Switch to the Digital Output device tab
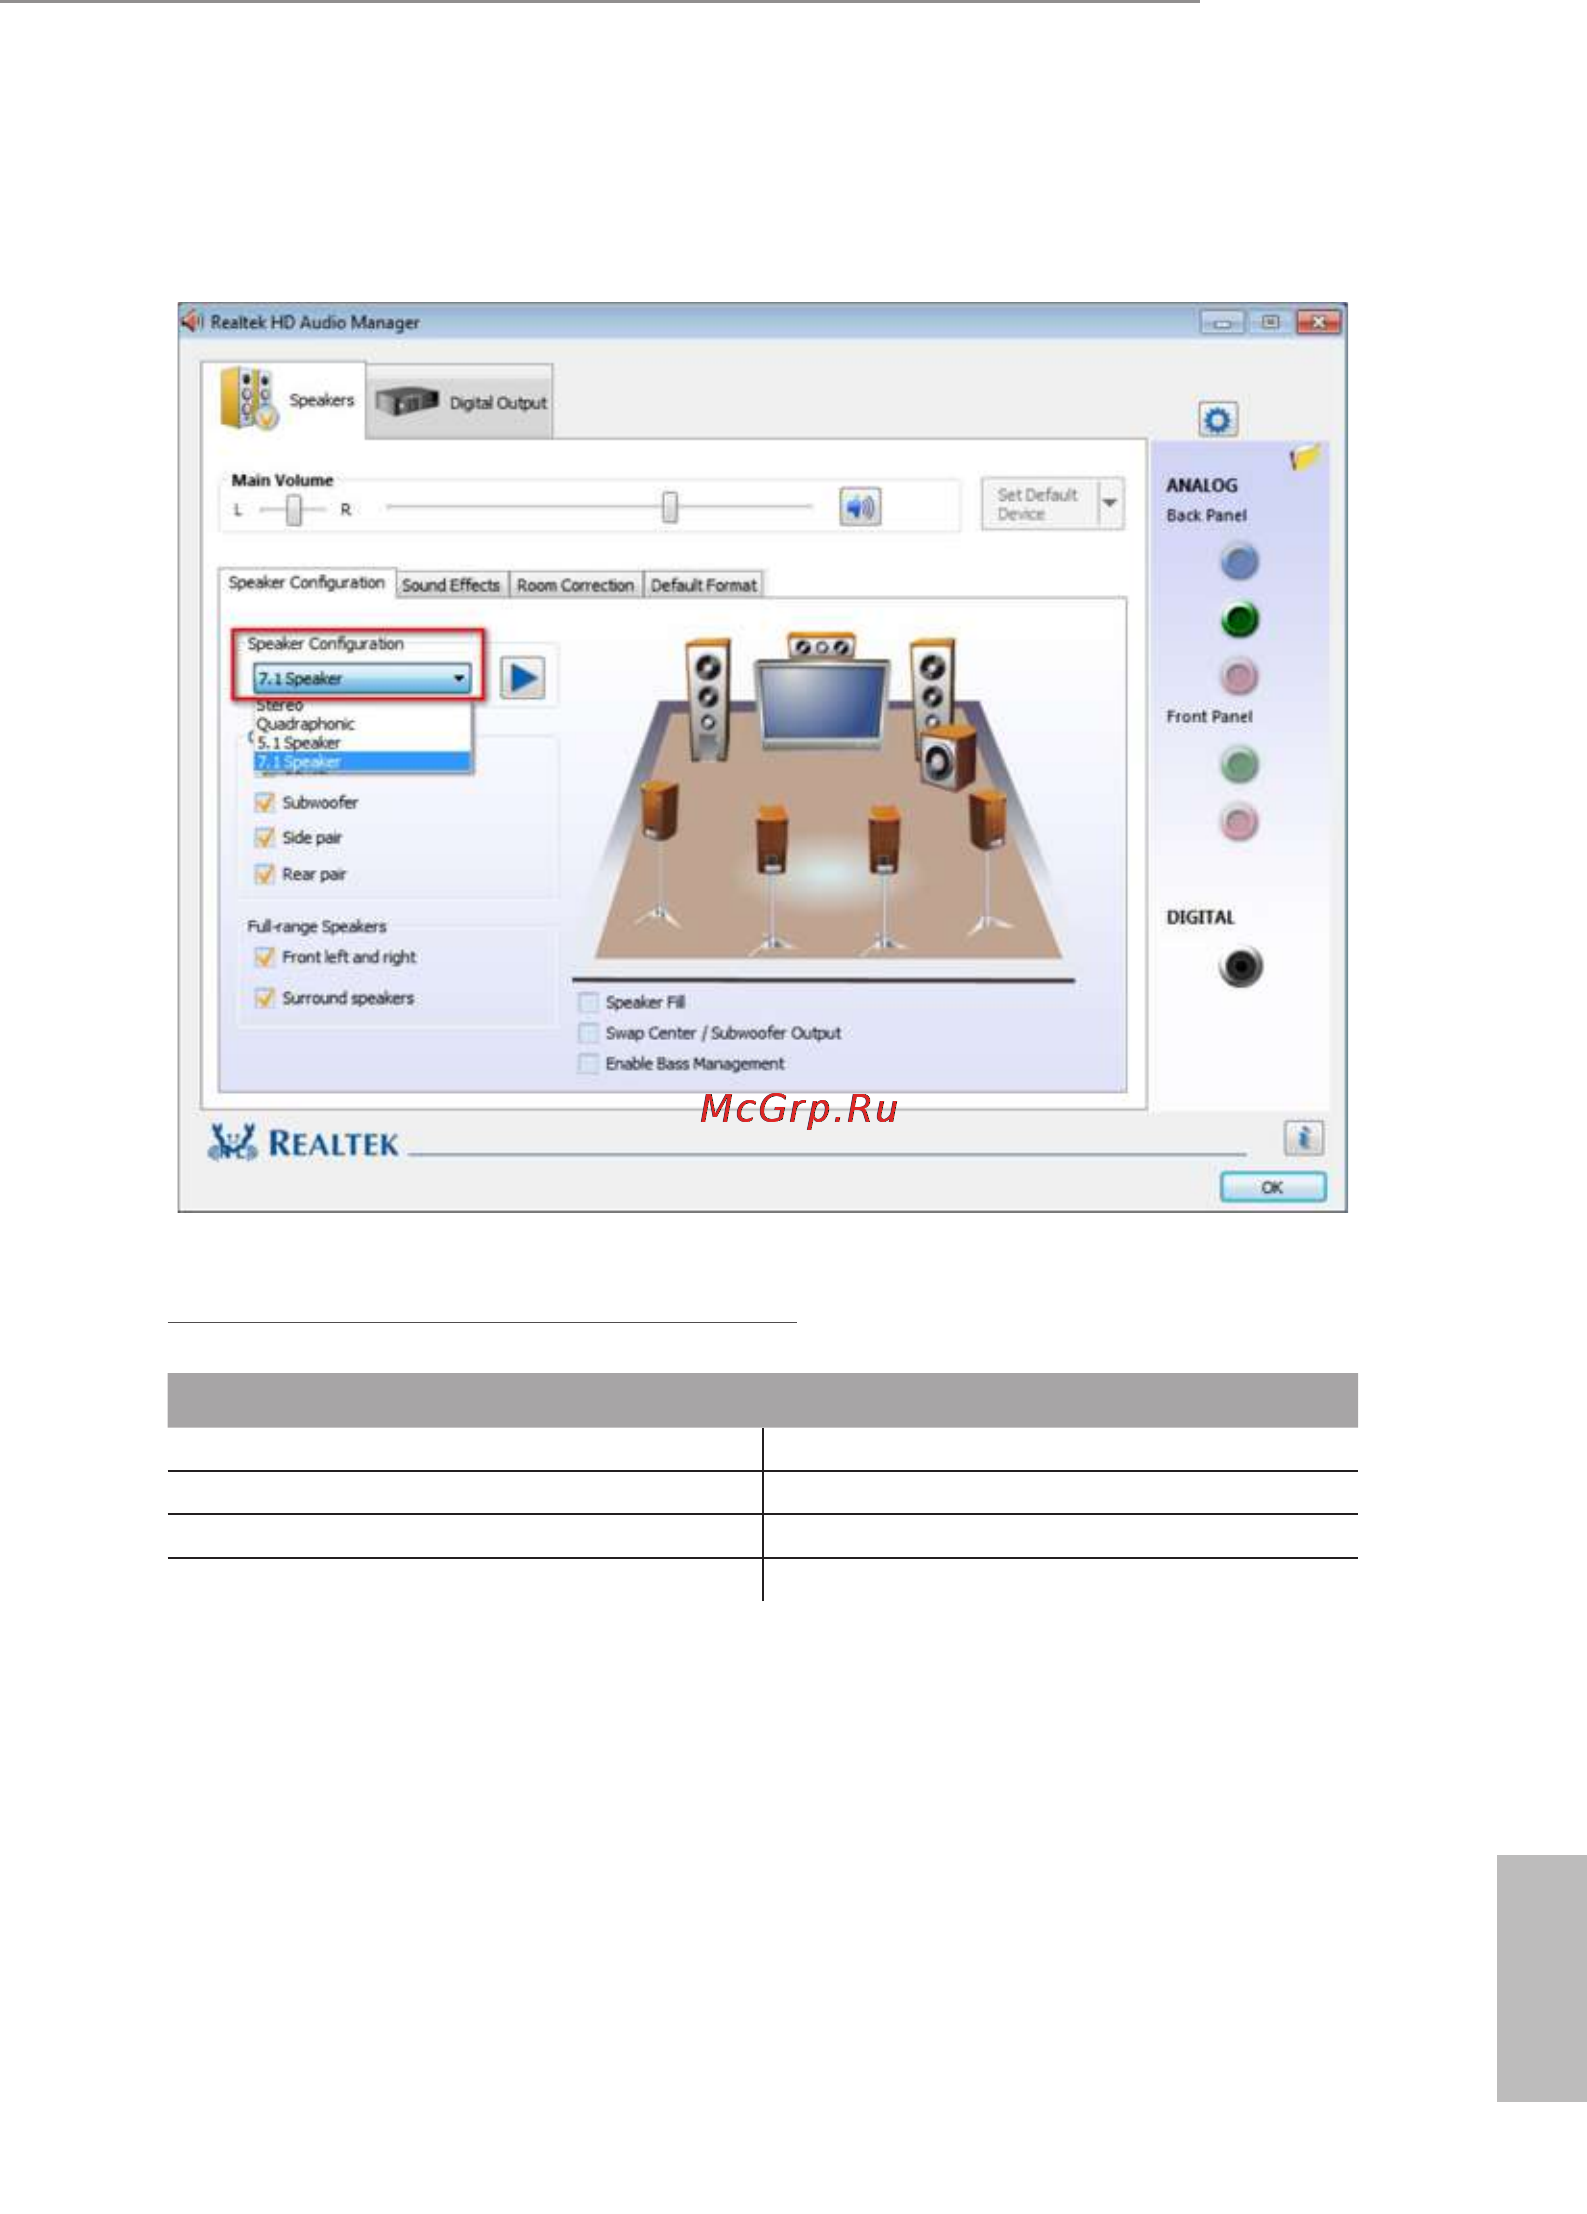The image size is (1587, 2214). pos(460,402)
